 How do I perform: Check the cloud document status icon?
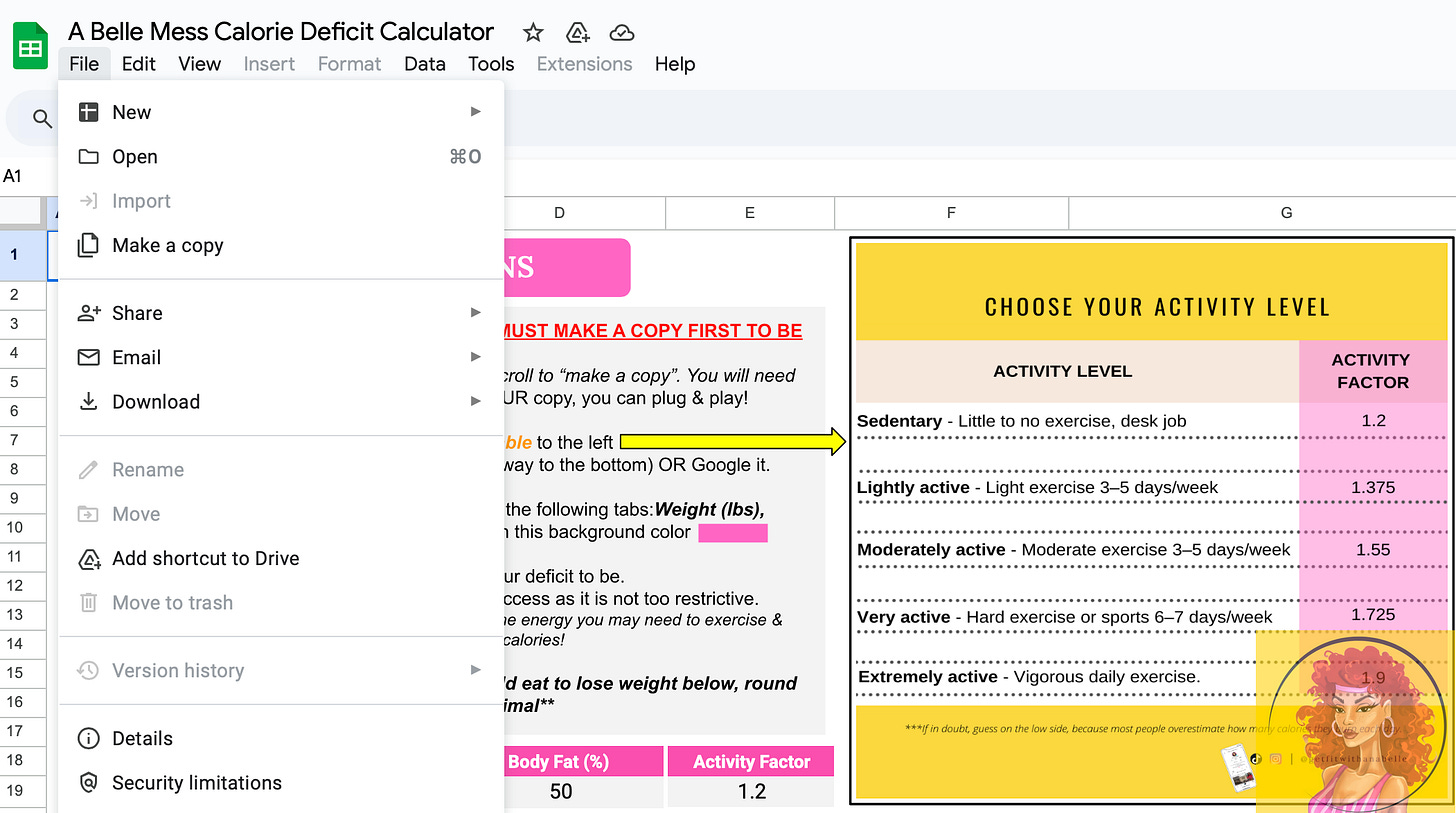(x=622, y=32)
